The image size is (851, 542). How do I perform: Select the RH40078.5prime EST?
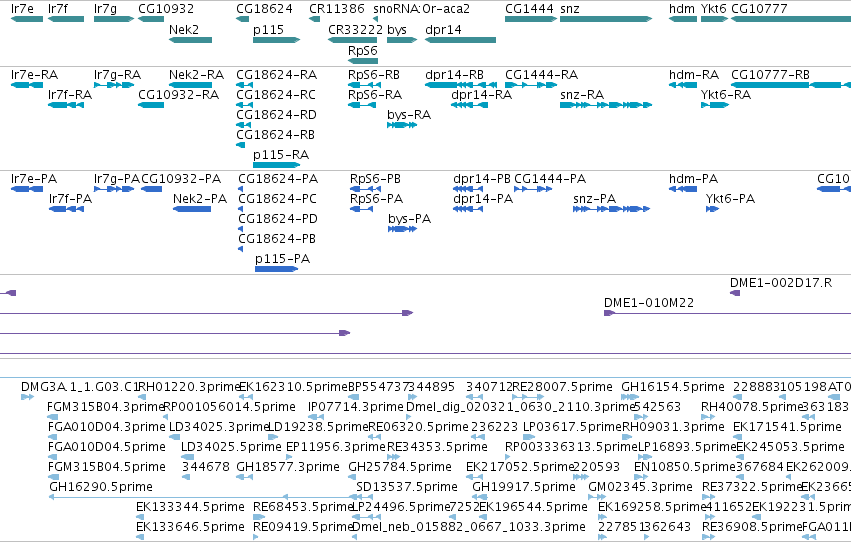[708, 417]
